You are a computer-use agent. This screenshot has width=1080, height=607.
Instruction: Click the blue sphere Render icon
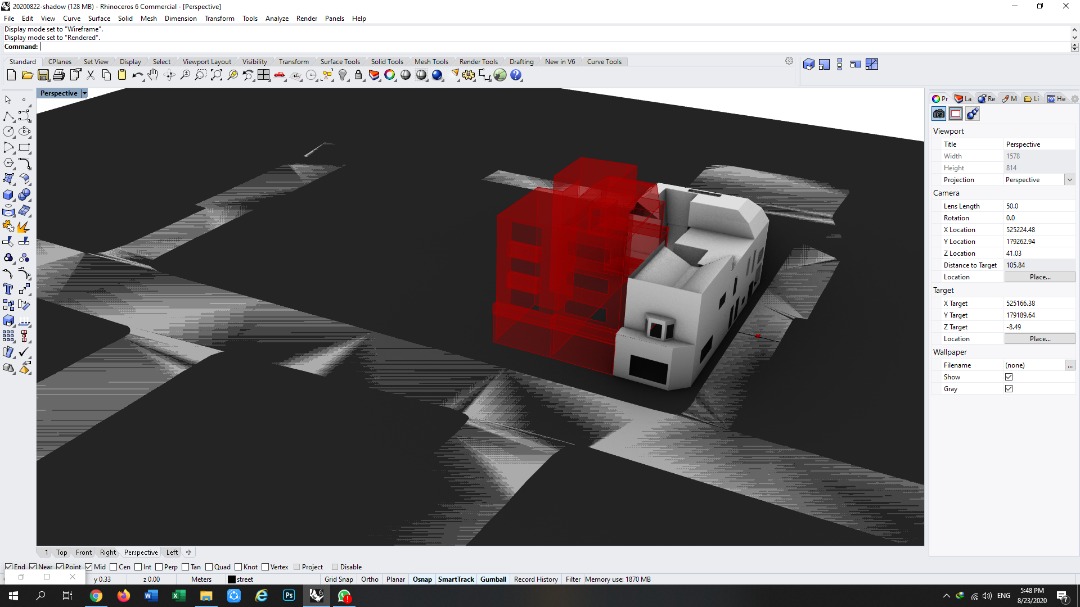pyautogui.click(x=437, y=75)
